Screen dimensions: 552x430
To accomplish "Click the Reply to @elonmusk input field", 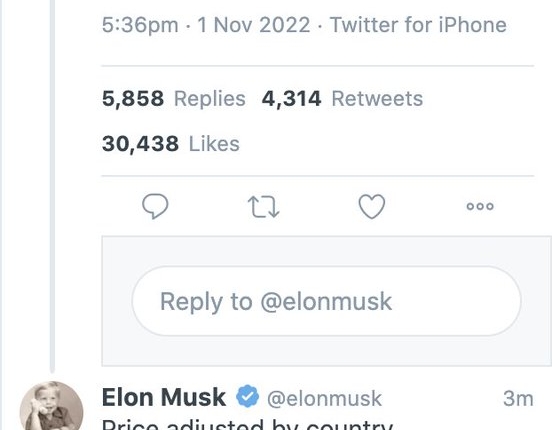I will tap(326, 301).
